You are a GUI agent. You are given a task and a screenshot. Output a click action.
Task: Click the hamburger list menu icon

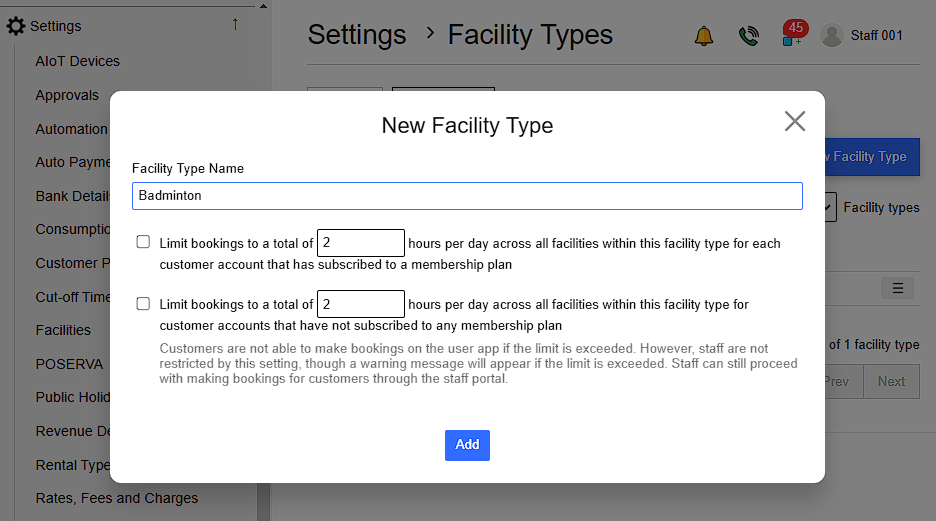pyautogui.click(x=897, y=288)
